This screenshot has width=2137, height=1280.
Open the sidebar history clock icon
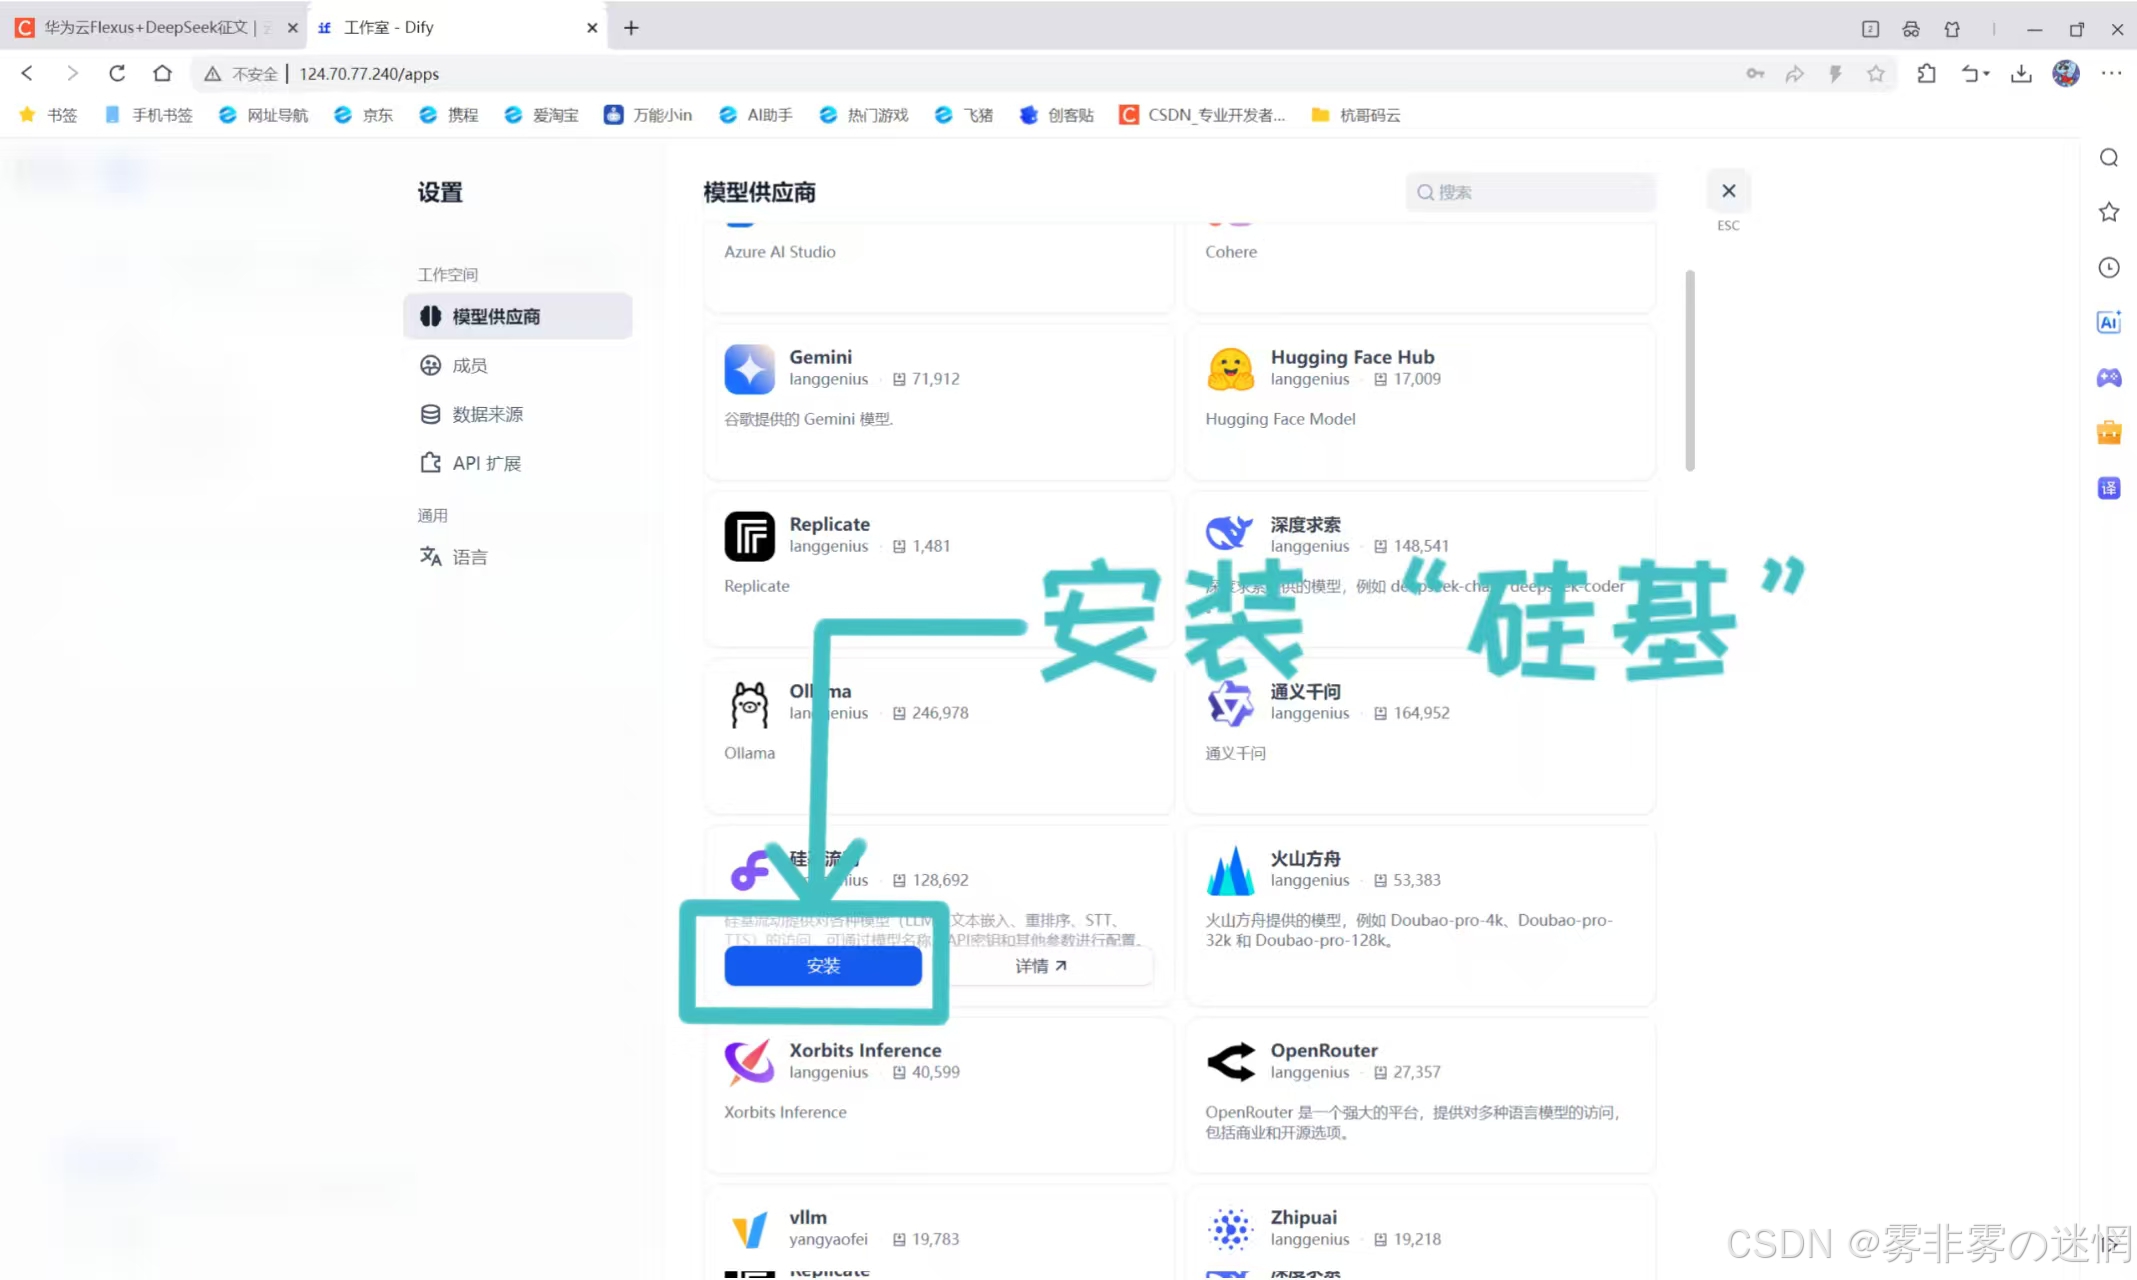pyautogui.click(x=2109, y=267)
